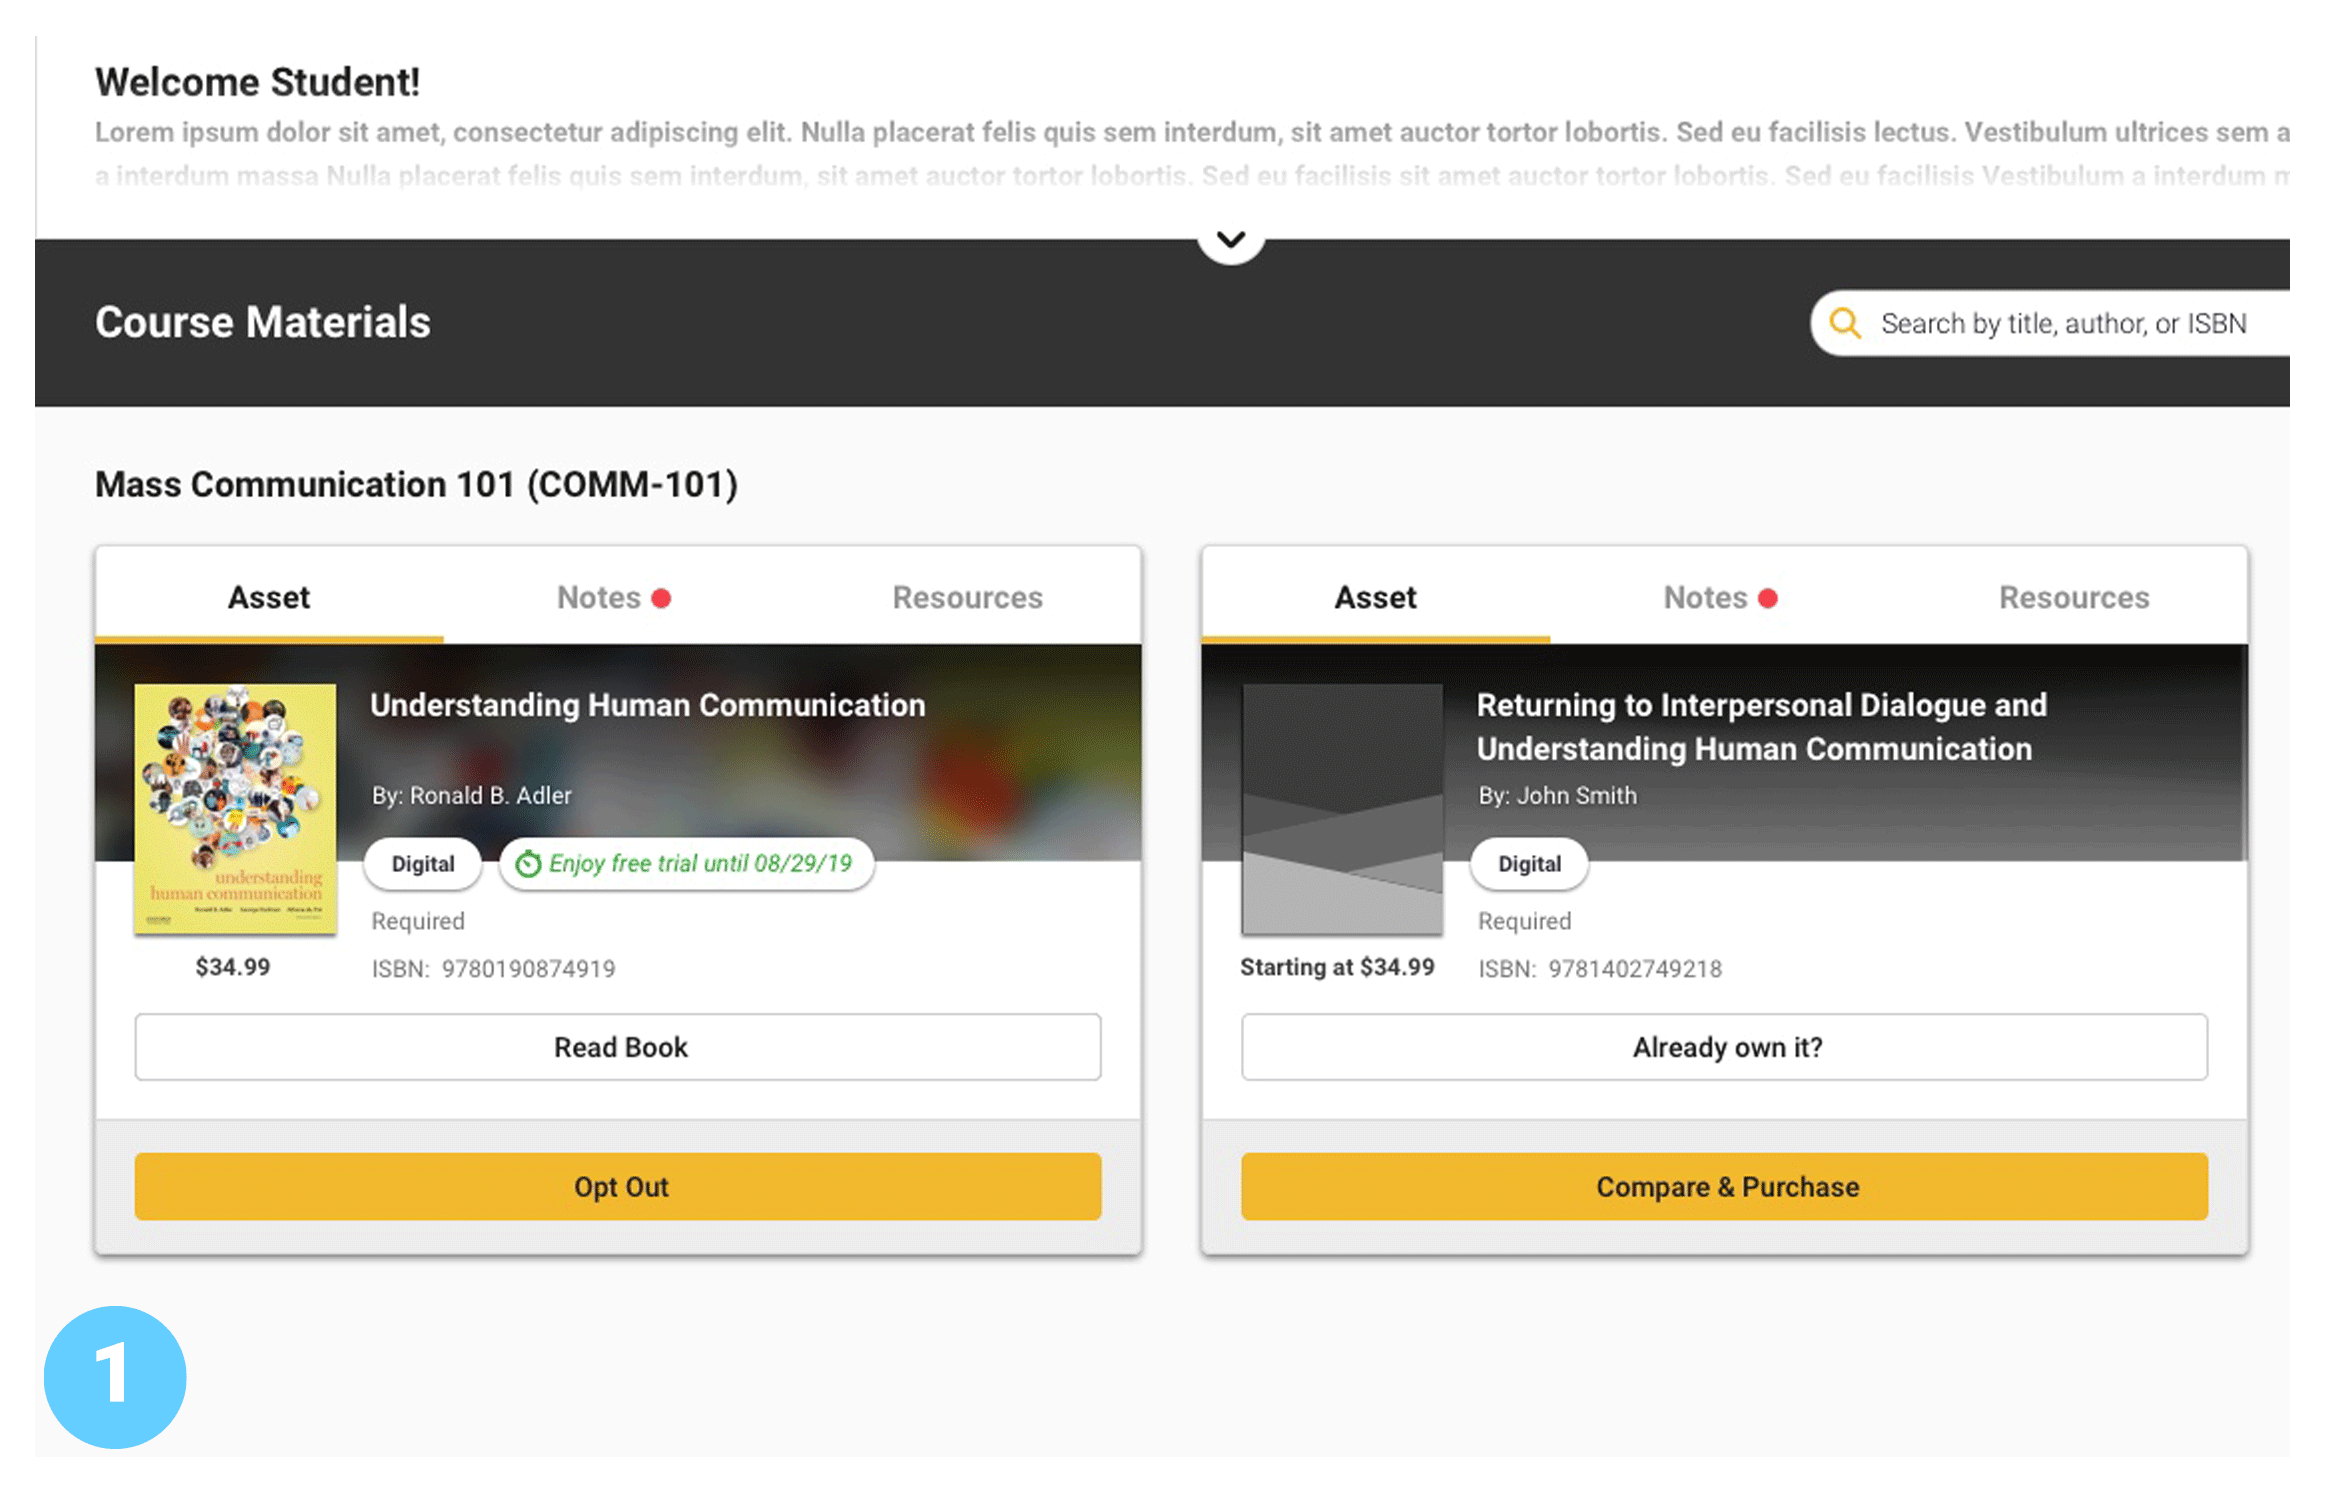2325x1492 pixels.
Task: Click the free trial timer icon
Action: pos(527,863)
